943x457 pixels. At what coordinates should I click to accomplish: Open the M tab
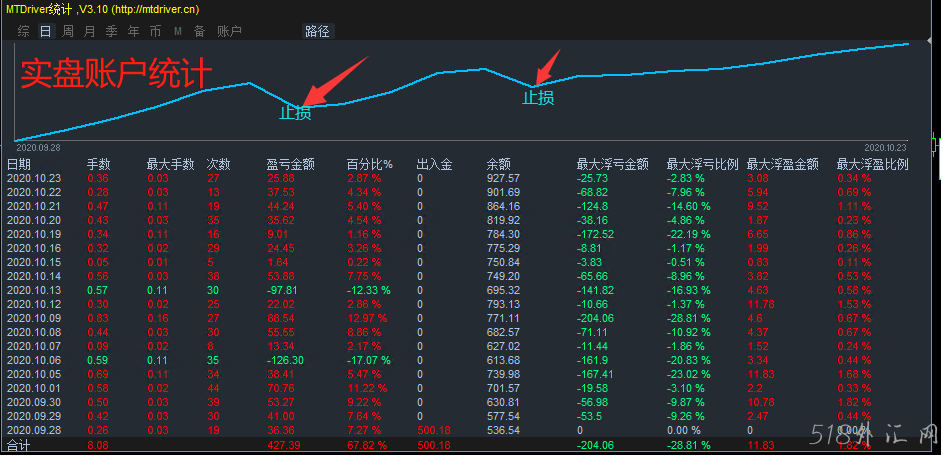(178, 31)
